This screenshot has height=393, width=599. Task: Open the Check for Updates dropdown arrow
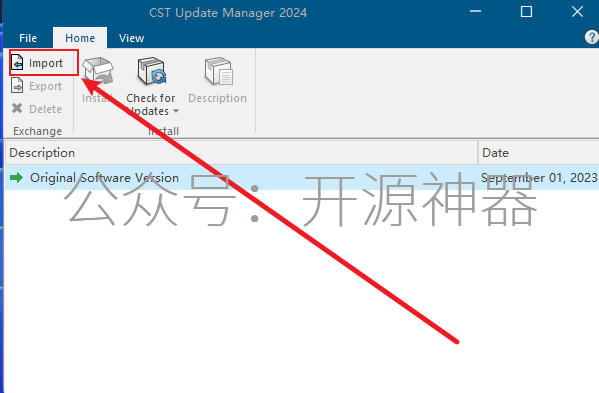click(176, 111)
